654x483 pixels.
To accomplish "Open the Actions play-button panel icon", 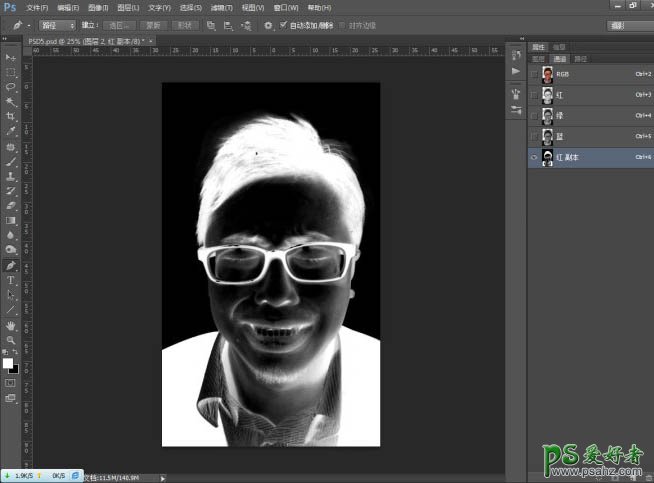I will coord(515,71).
